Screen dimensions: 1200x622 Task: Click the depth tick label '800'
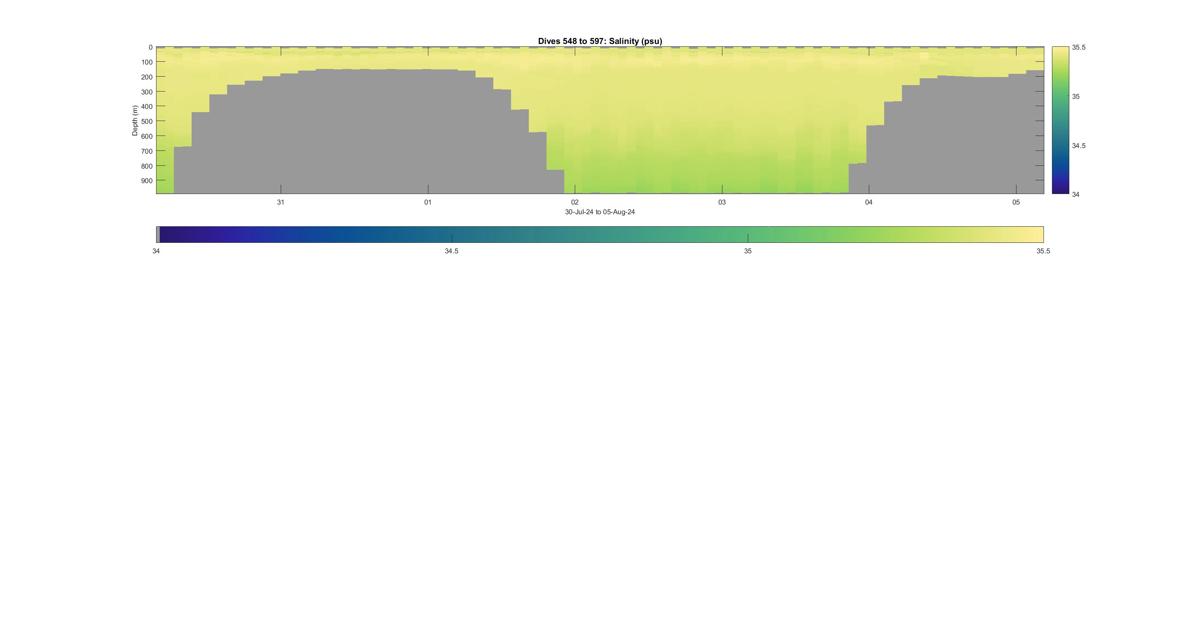(146, 166)
